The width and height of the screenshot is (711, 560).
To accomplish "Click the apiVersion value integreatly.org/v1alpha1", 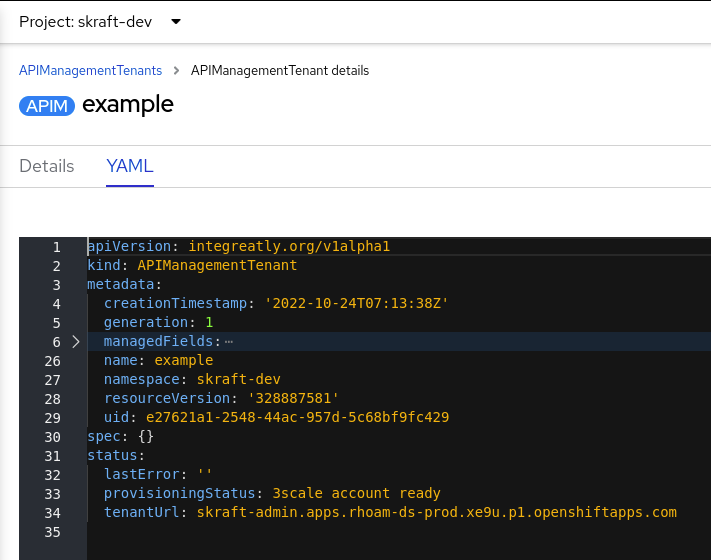I will [289, 246].
